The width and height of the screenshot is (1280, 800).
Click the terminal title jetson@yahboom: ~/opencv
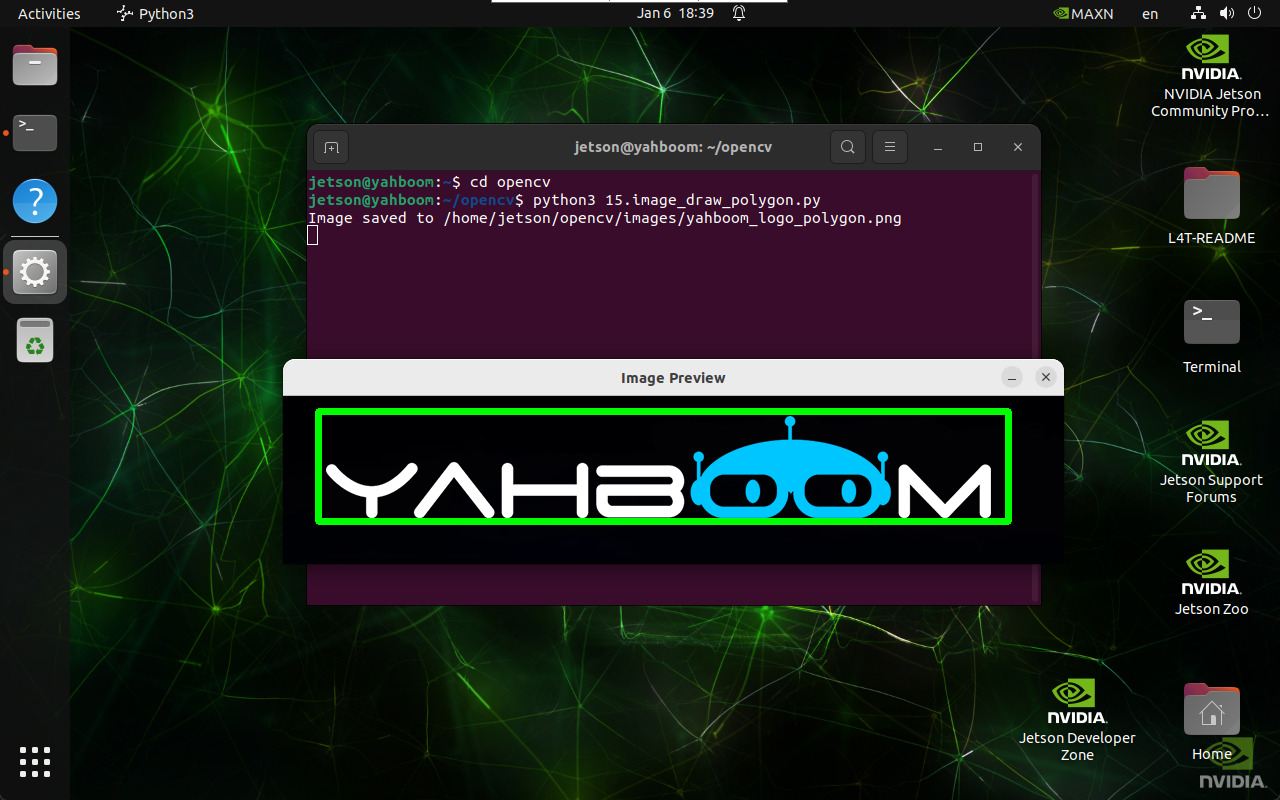[x=673, y=147]
